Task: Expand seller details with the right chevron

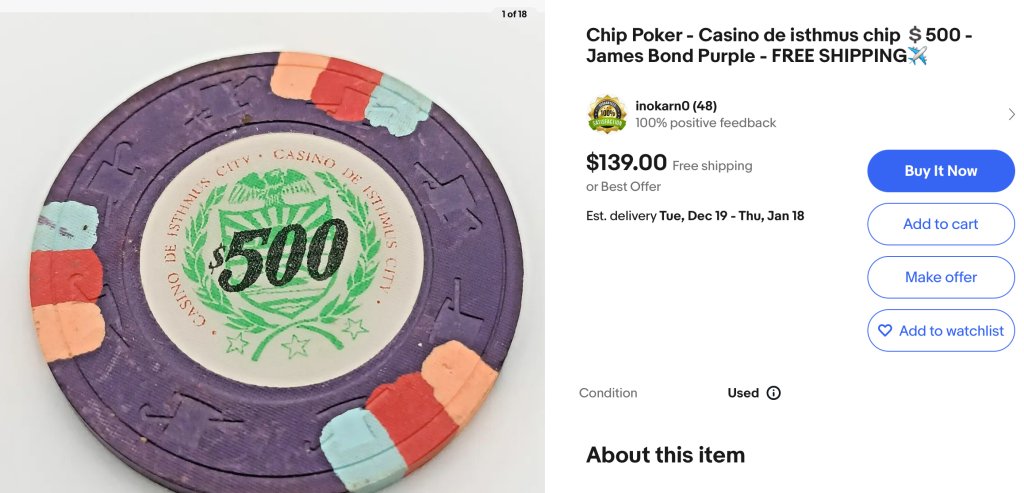Action: click(x=1011, y=114)
